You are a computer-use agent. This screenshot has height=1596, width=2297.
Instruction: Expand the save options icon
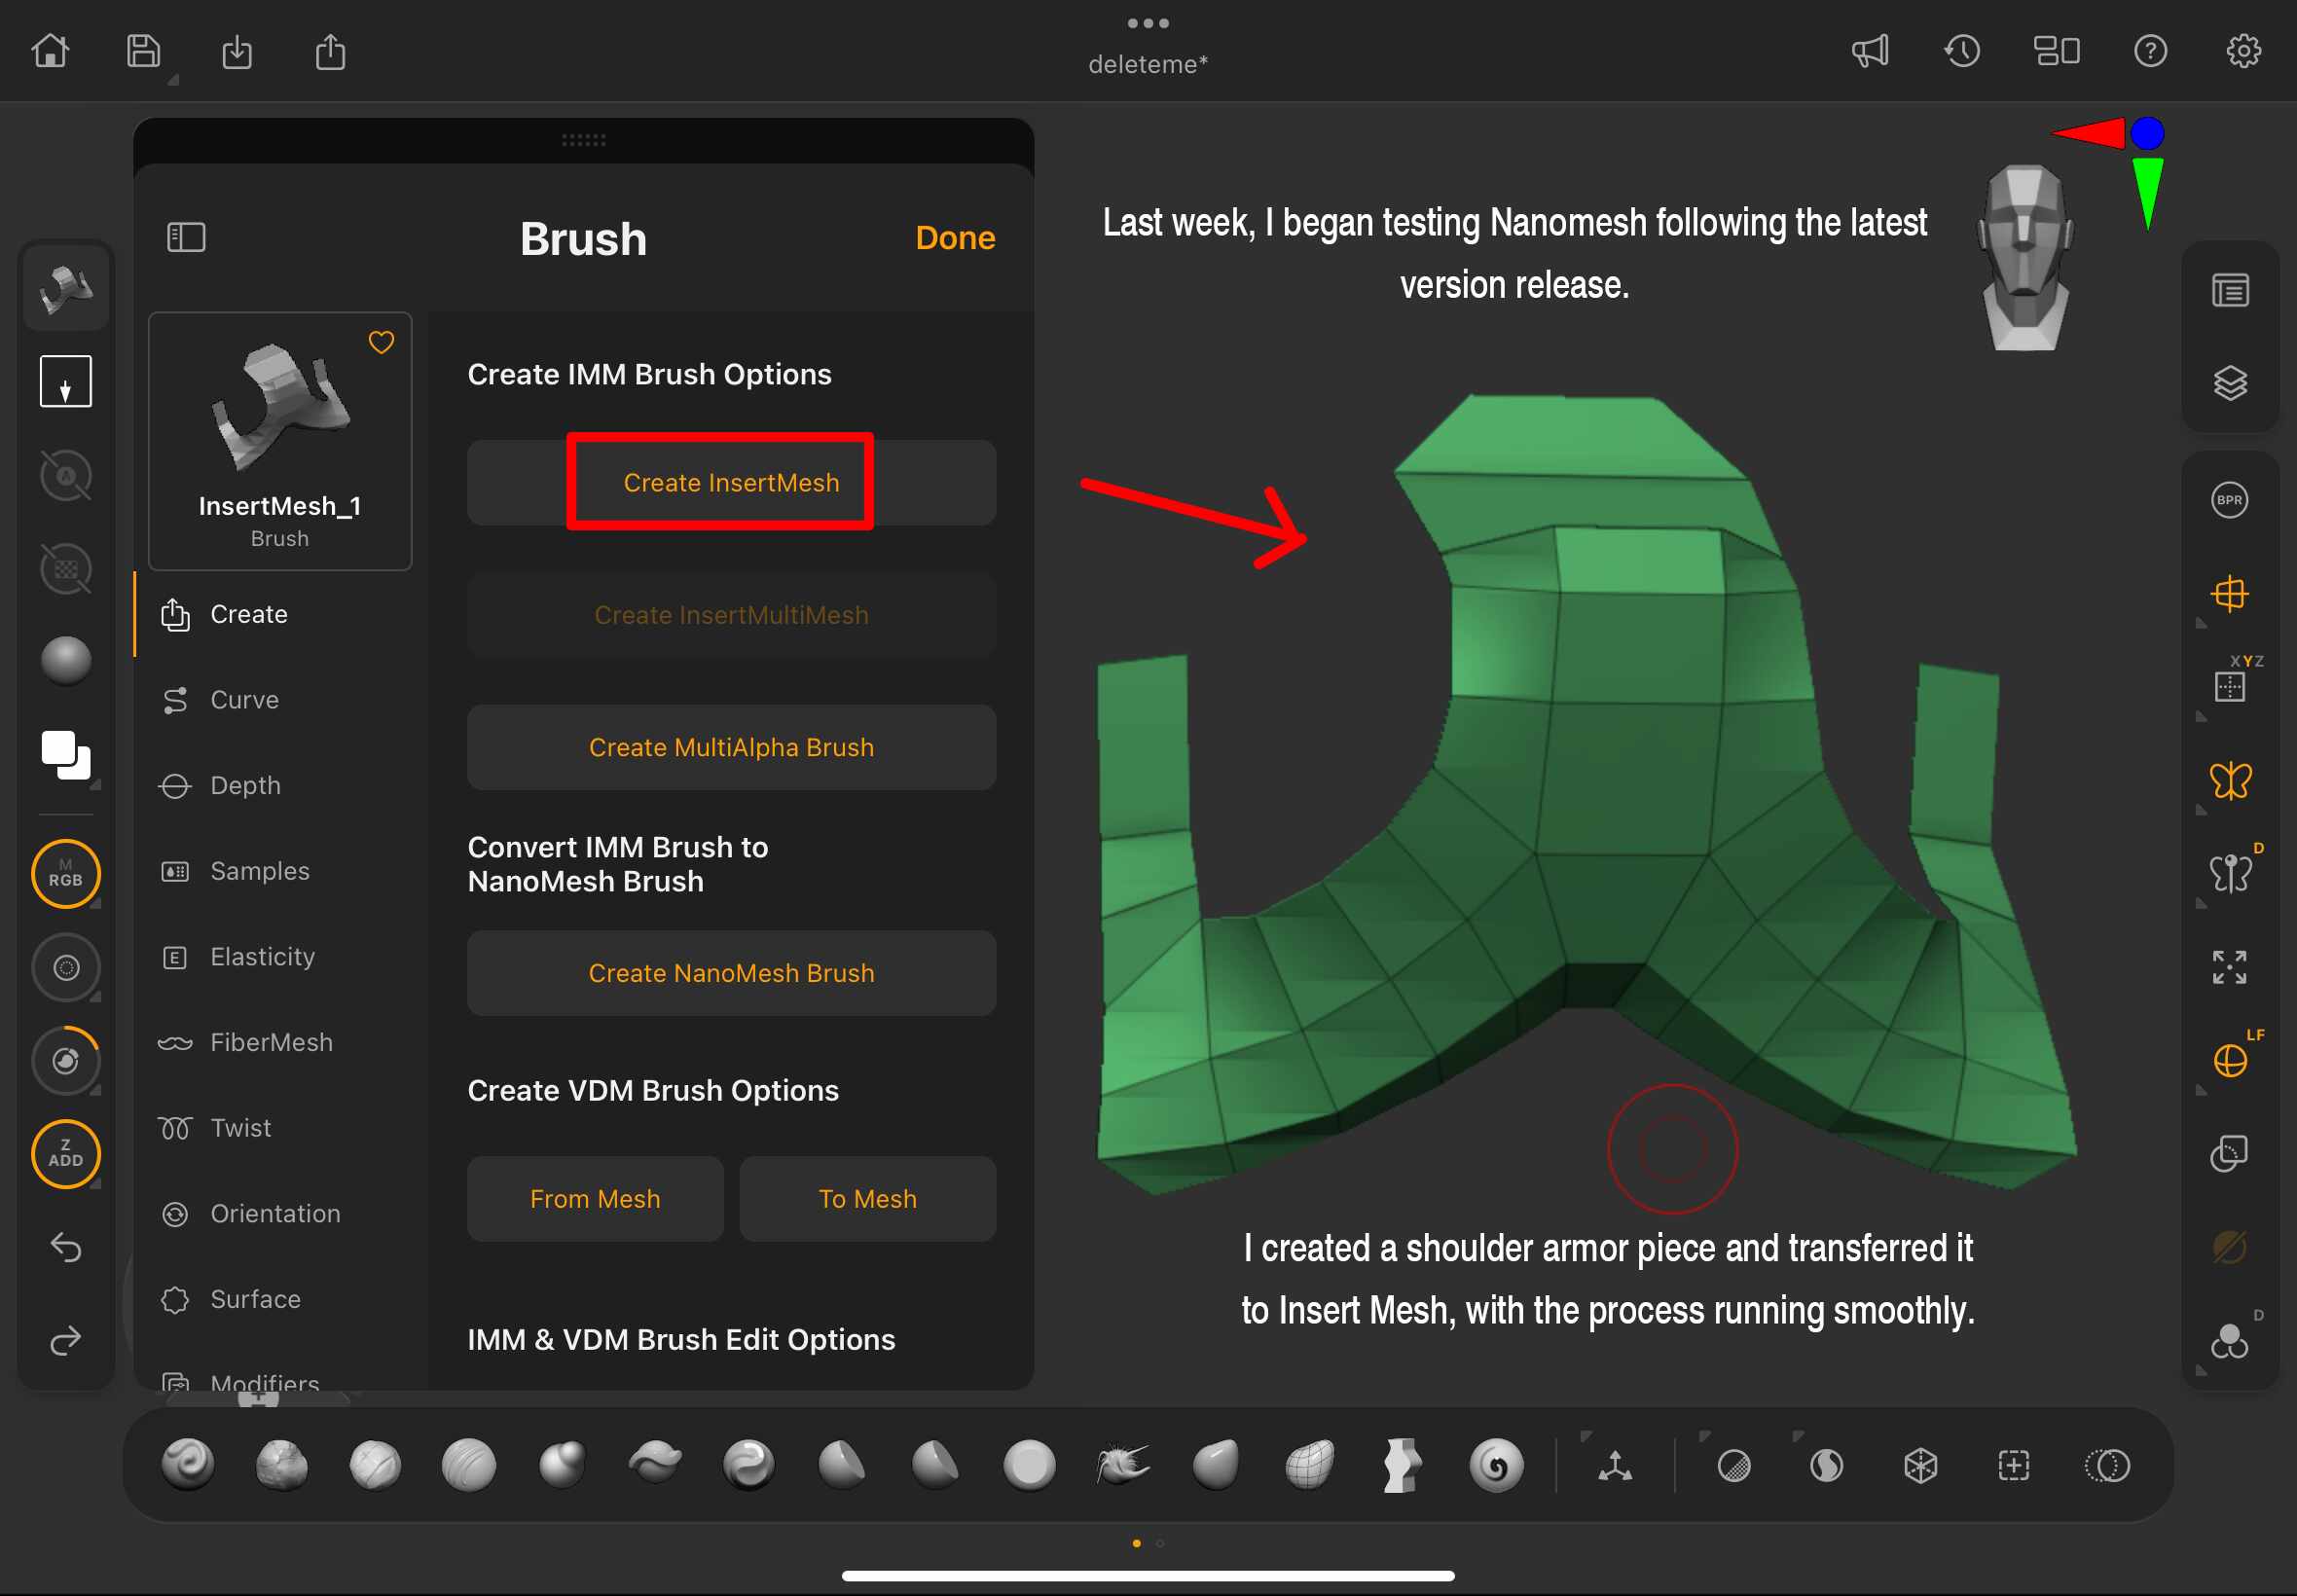(x=144, y=51)
